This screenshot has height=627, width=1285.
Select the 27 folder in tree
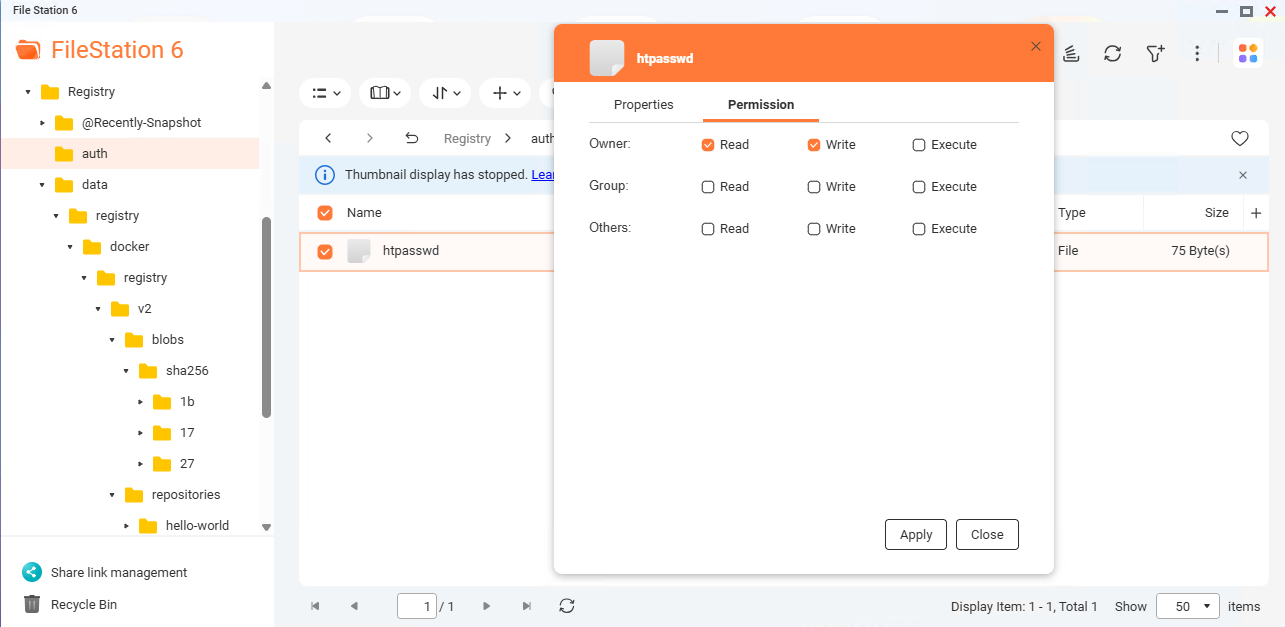click(187, 464)
